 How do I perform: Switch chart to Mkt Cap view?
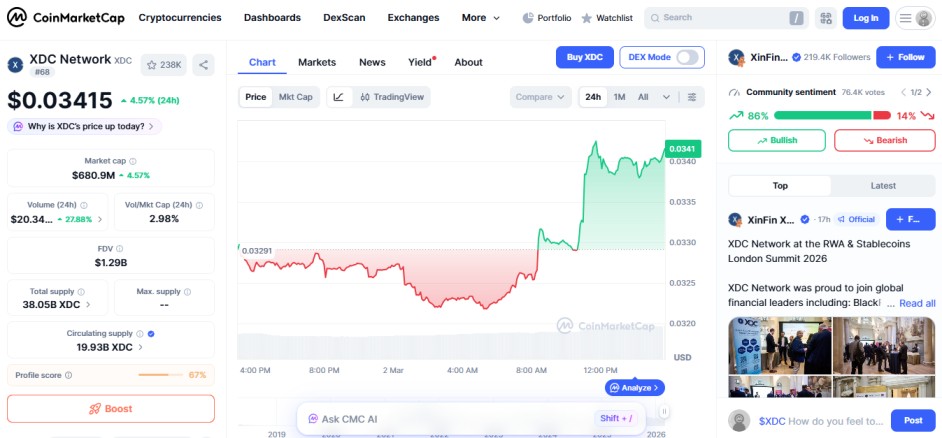click(296, 97)
